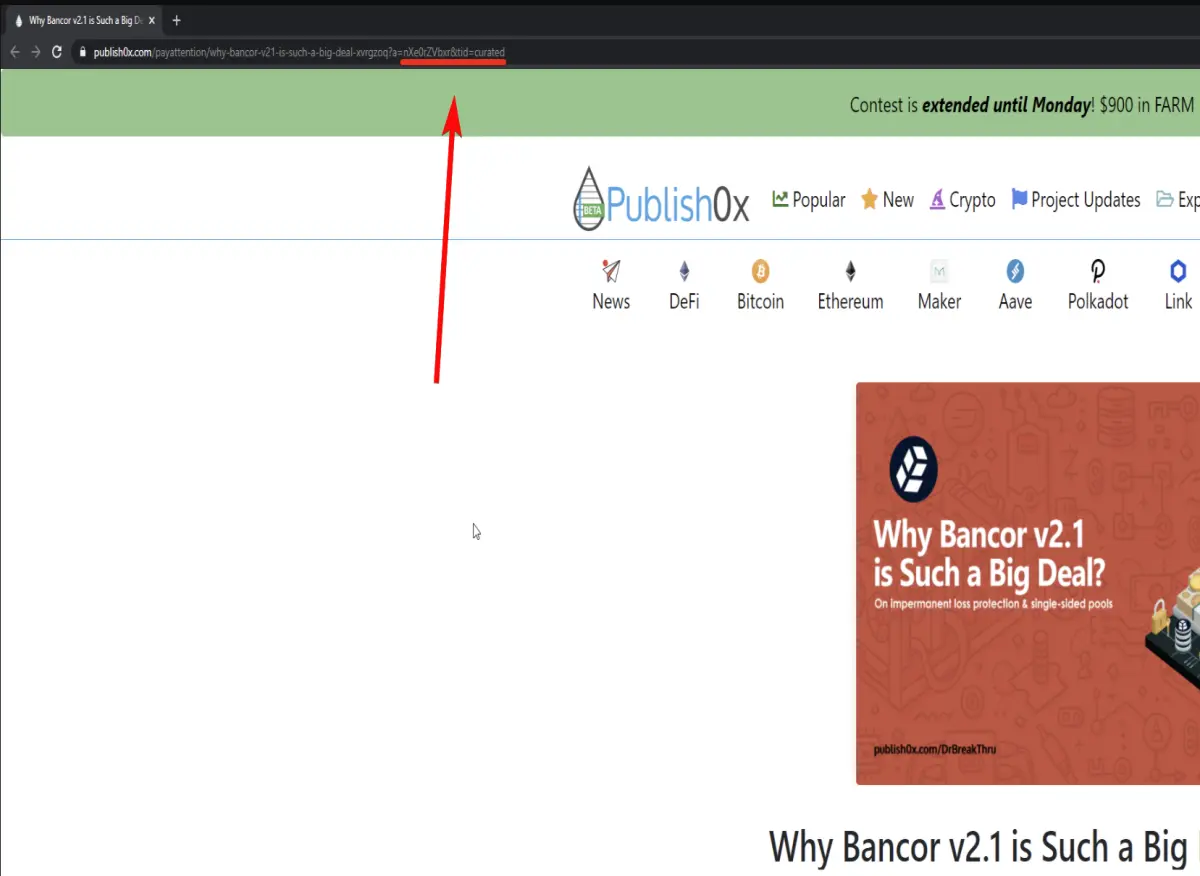Screen dimensions: 1200x876
Task: Click the DeFi category icon
Action: coord(685,271)
